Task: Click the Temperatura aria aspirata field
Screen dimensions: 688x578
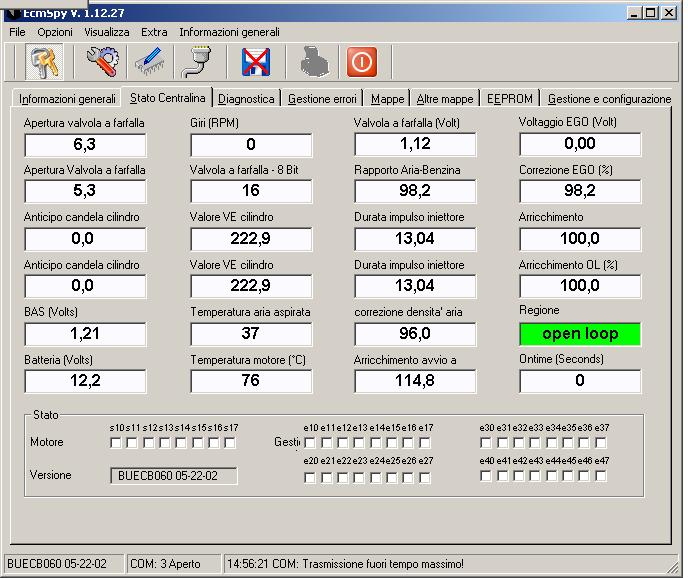Action: point(251,334)
